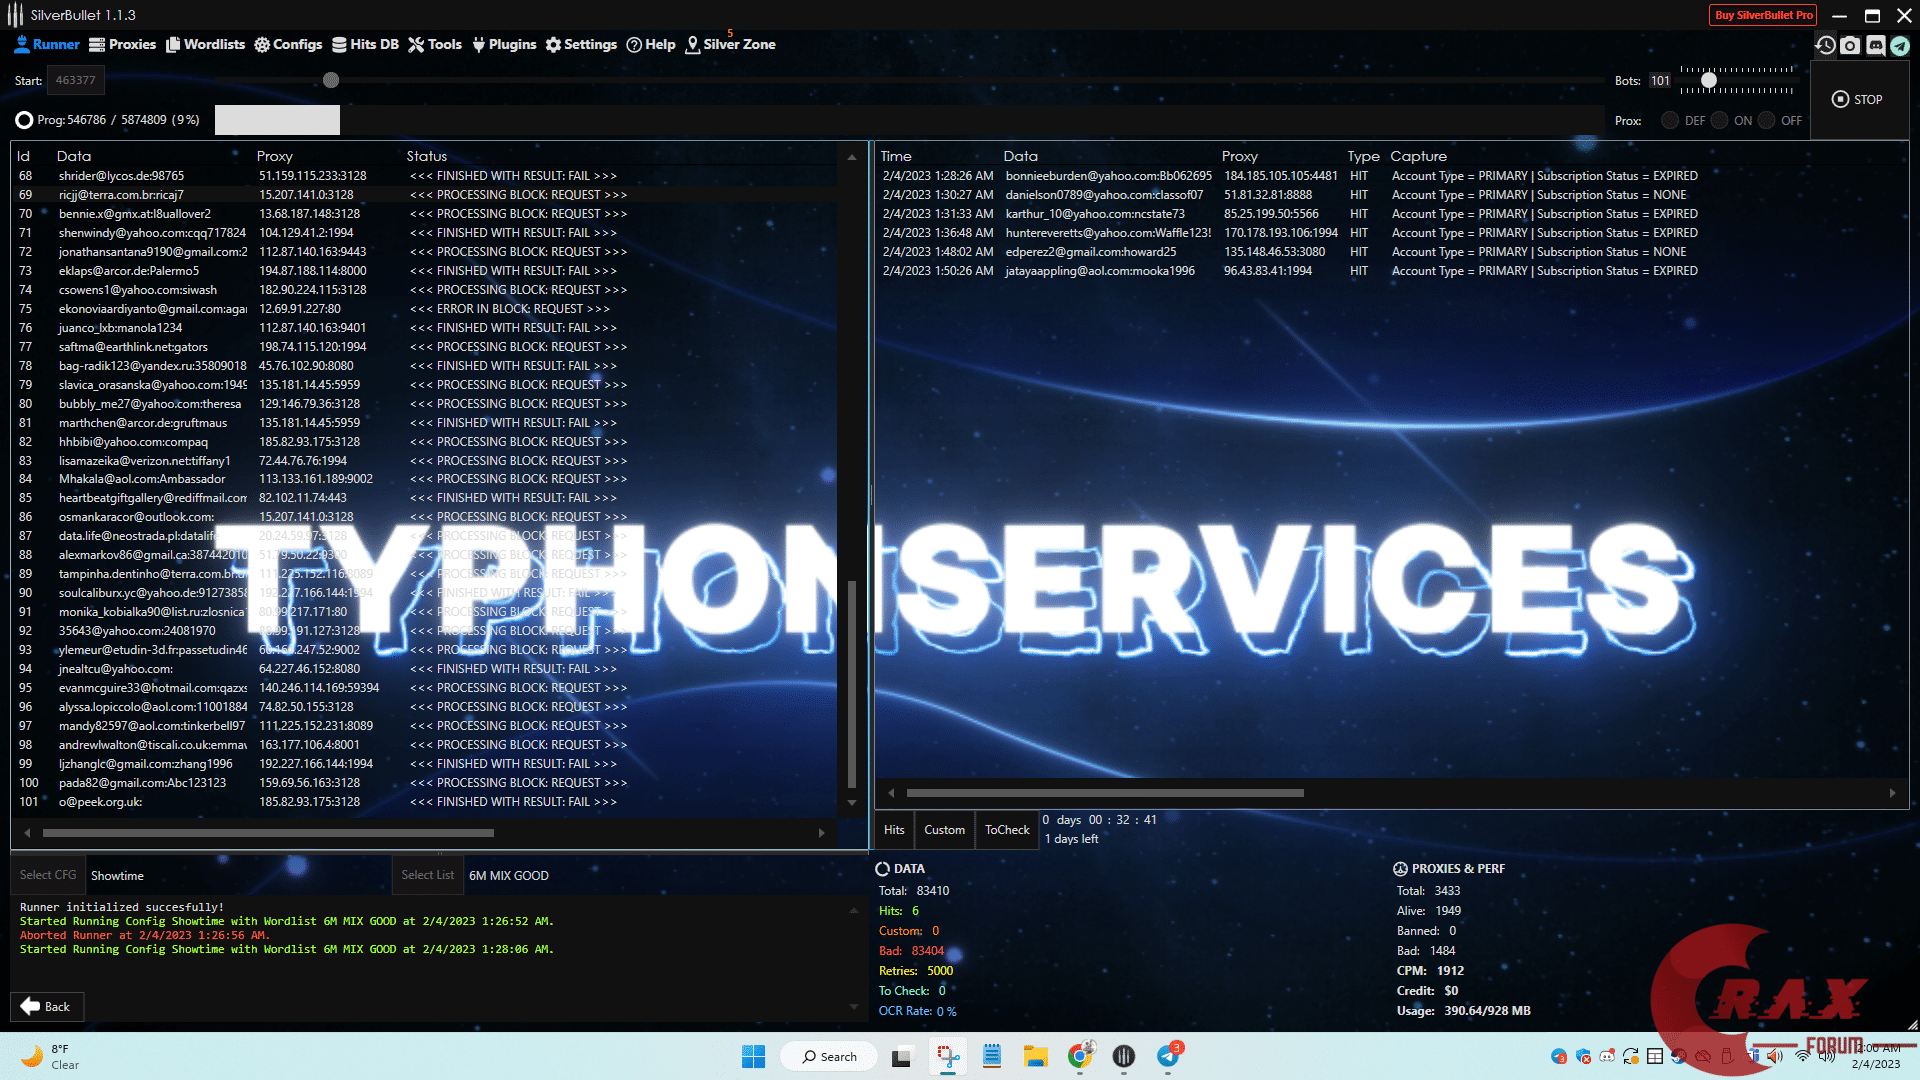Open the Silver Zone tab
Viewport: 1920px width, 1080px height.
730,45
